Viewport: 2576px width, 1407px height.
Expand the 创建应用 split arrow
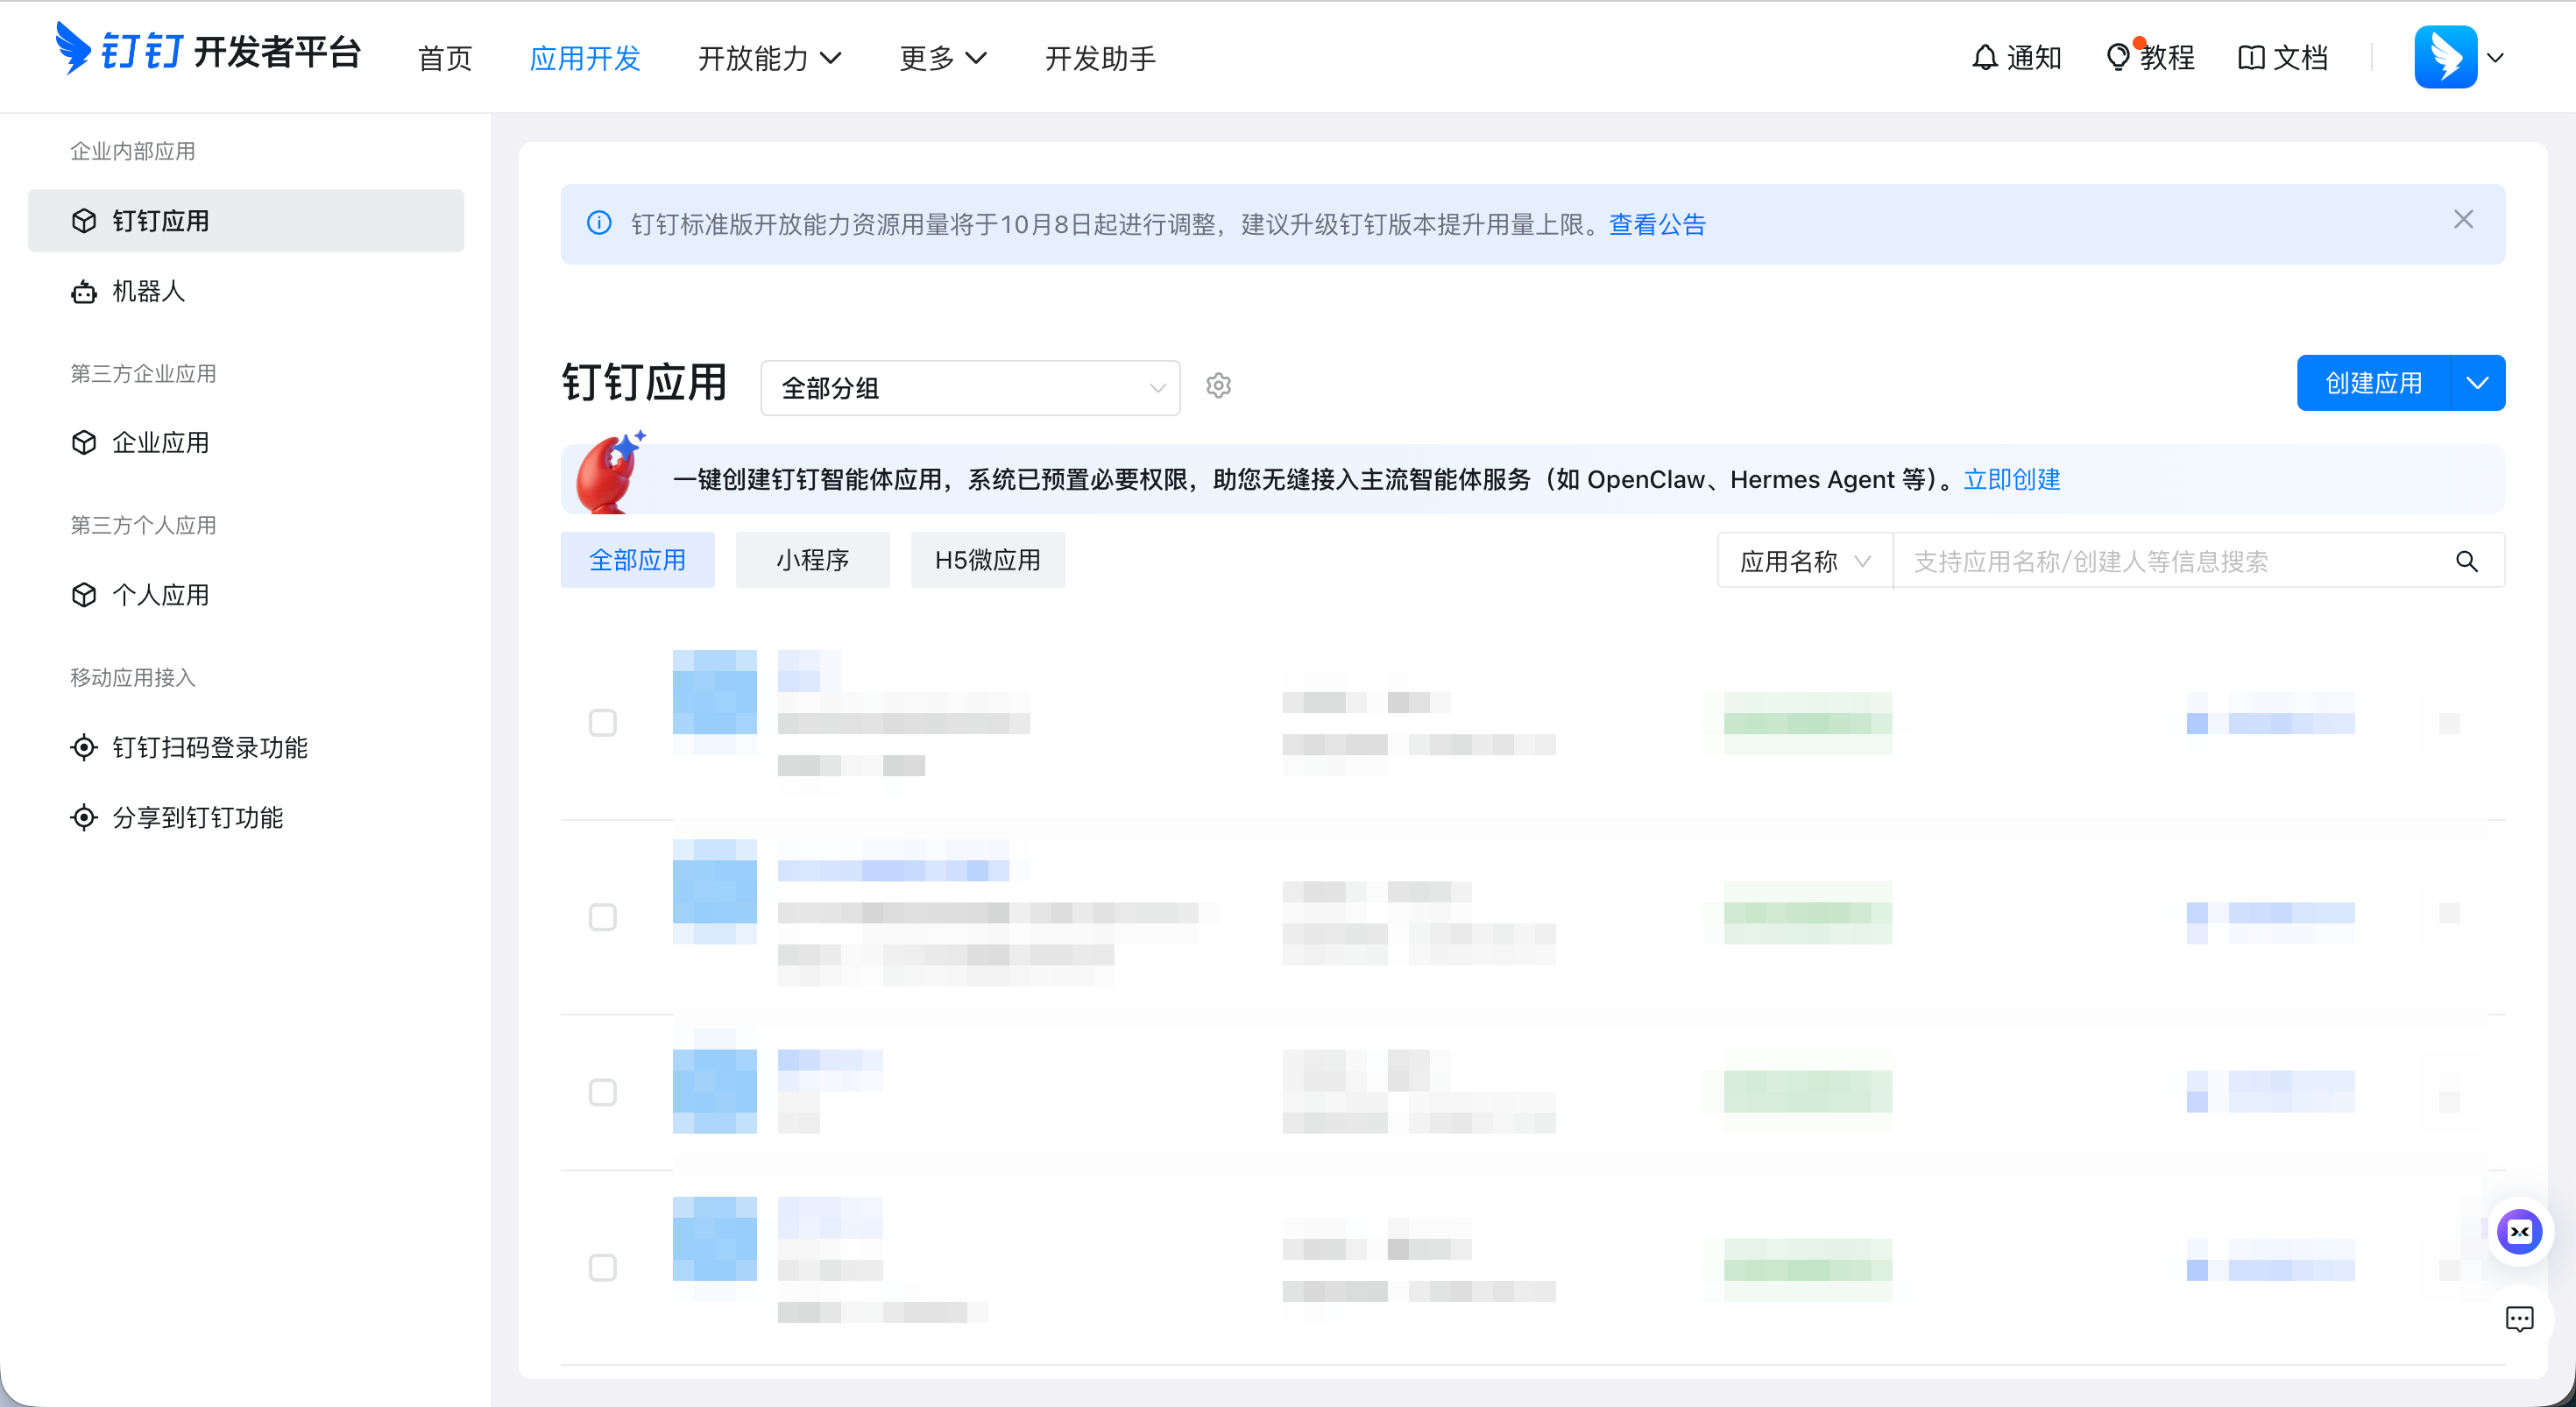point(2478,383)
